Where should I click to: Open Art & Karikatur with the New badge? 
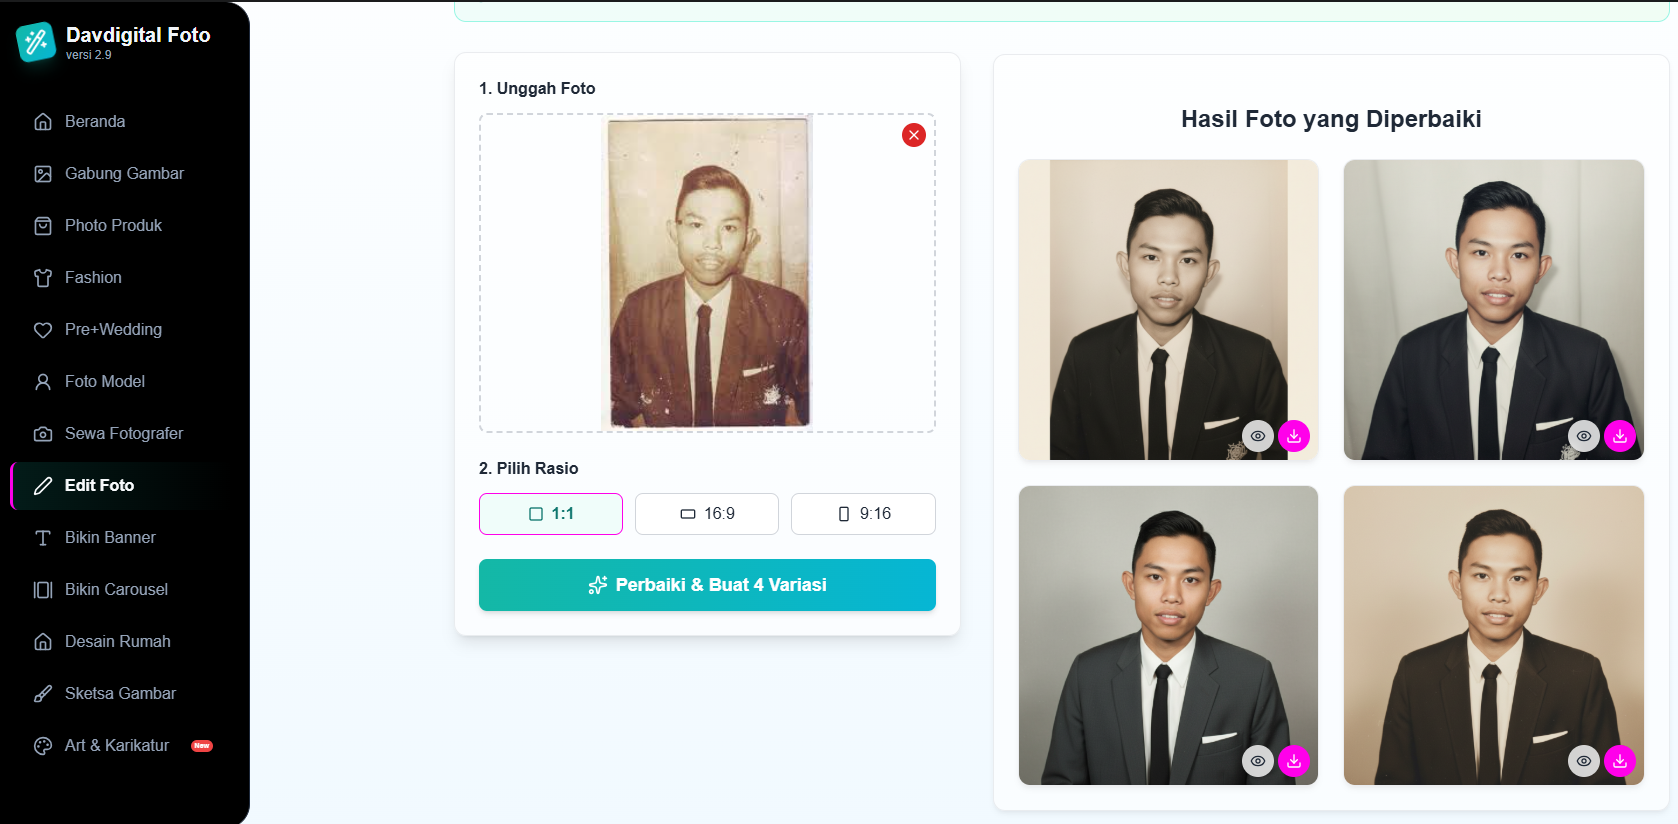coord(117,746)
